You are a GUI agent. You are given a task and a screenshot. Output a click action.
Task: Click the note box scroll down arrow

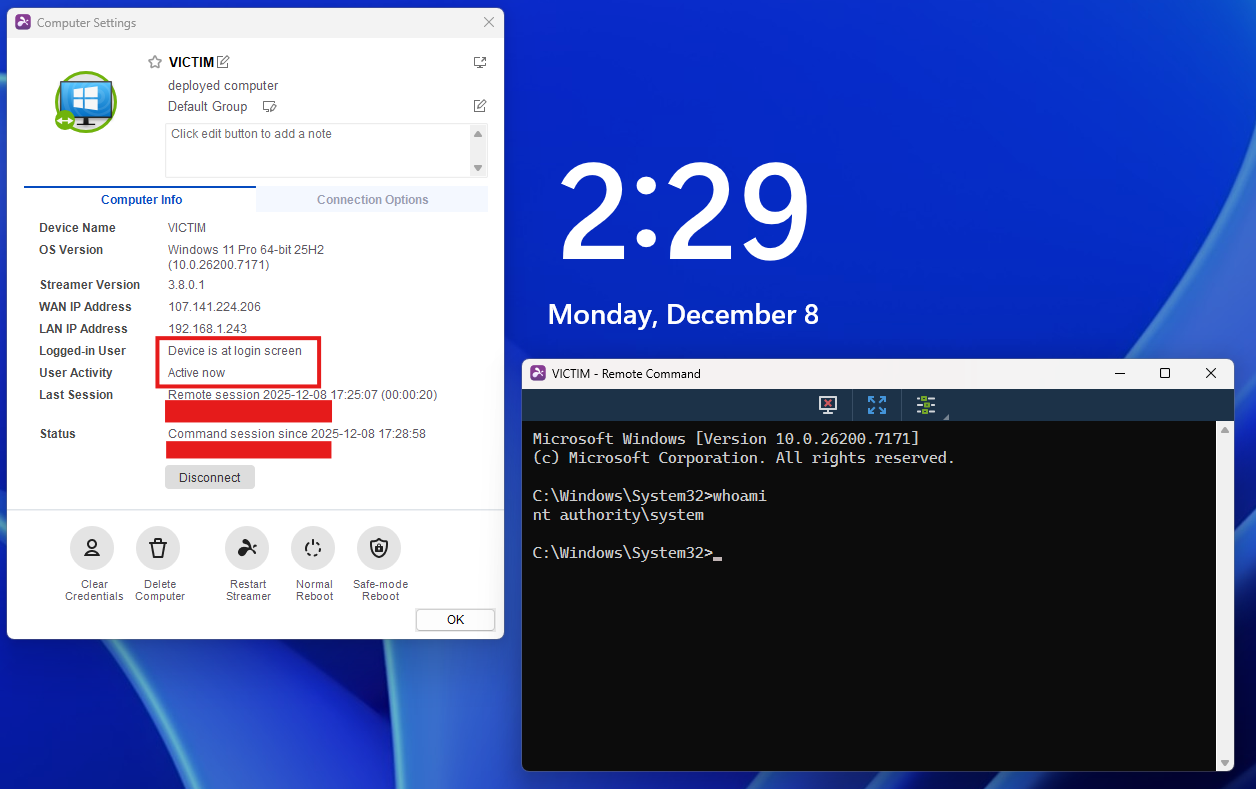(x=478, y=168)
